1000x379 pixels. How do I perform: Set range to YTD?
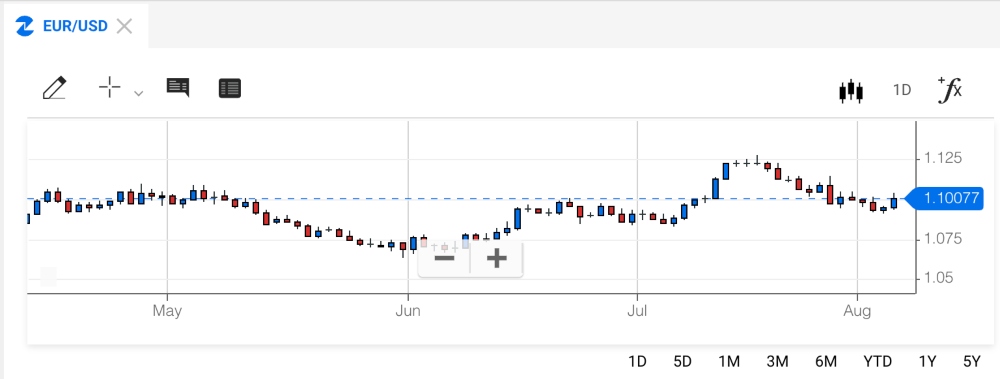pos(878,362)
